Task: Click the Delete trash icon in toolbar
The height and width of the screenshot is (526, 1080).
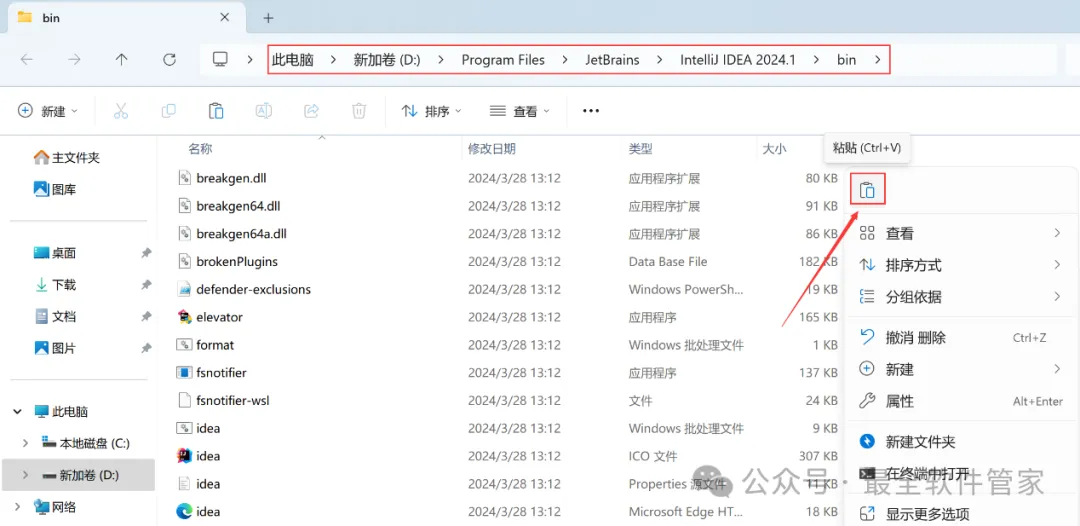Action: [x=359, y=111]
